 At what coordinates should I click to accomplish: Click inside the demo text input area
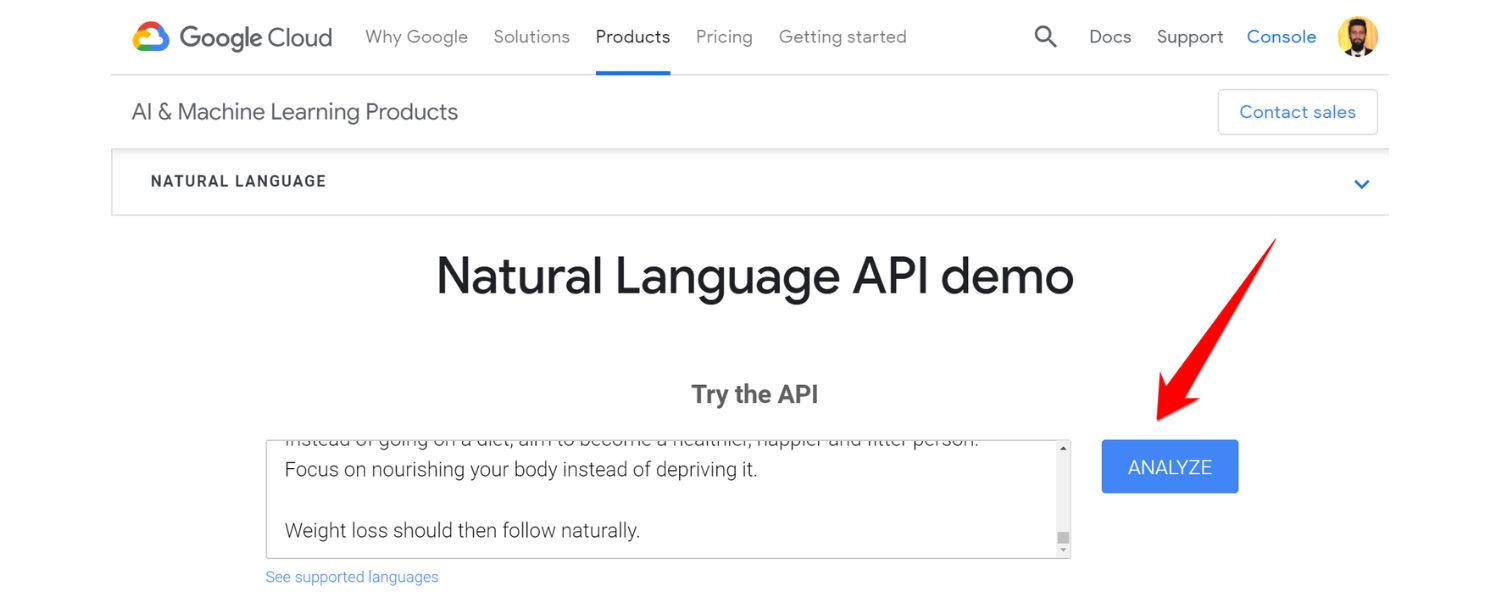coord(660,498)
